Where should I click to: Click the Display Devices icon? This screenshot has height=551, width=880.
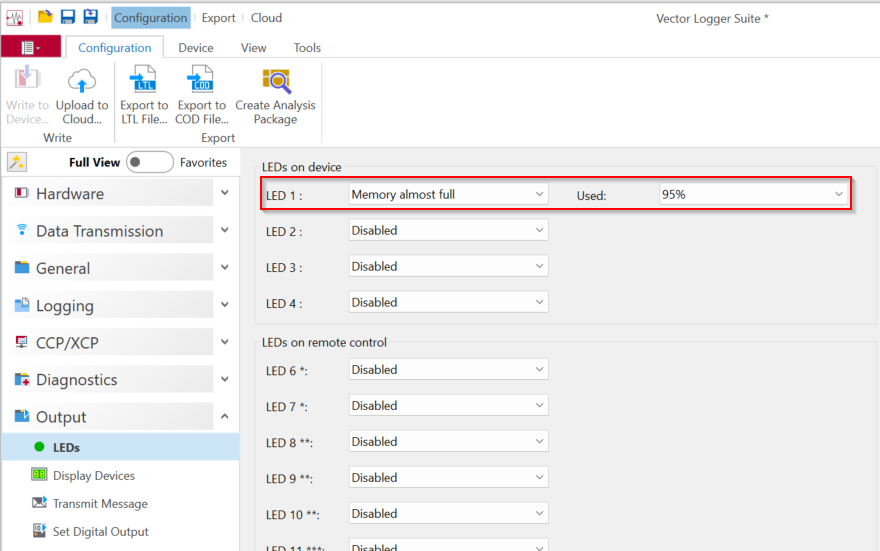tap(39, 474)
